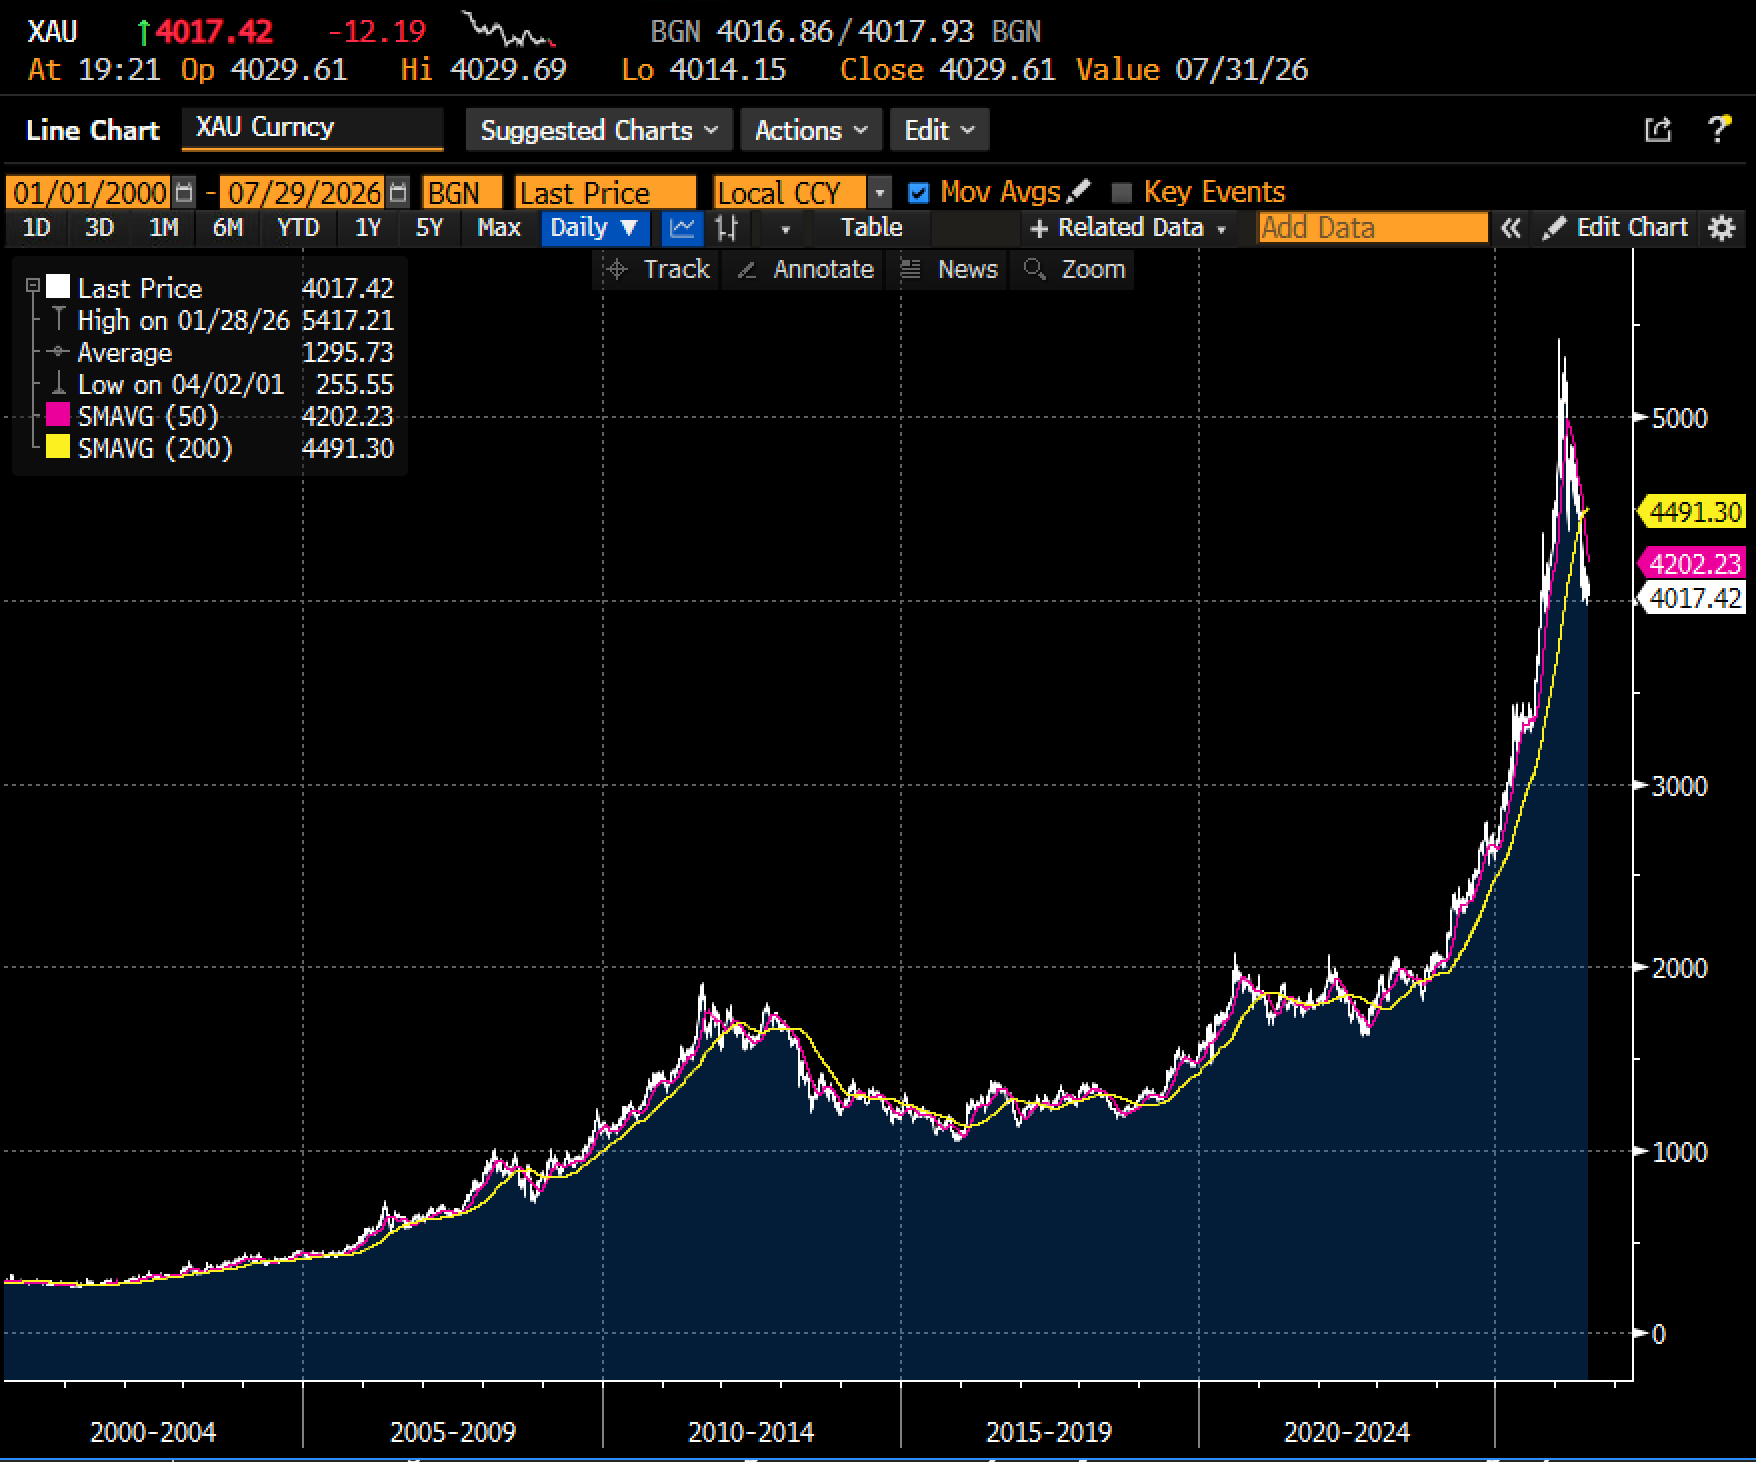The image size is (1756, 1462).
Task: Collapse the legend using its box toggle
Action: (x=33, y=286)
